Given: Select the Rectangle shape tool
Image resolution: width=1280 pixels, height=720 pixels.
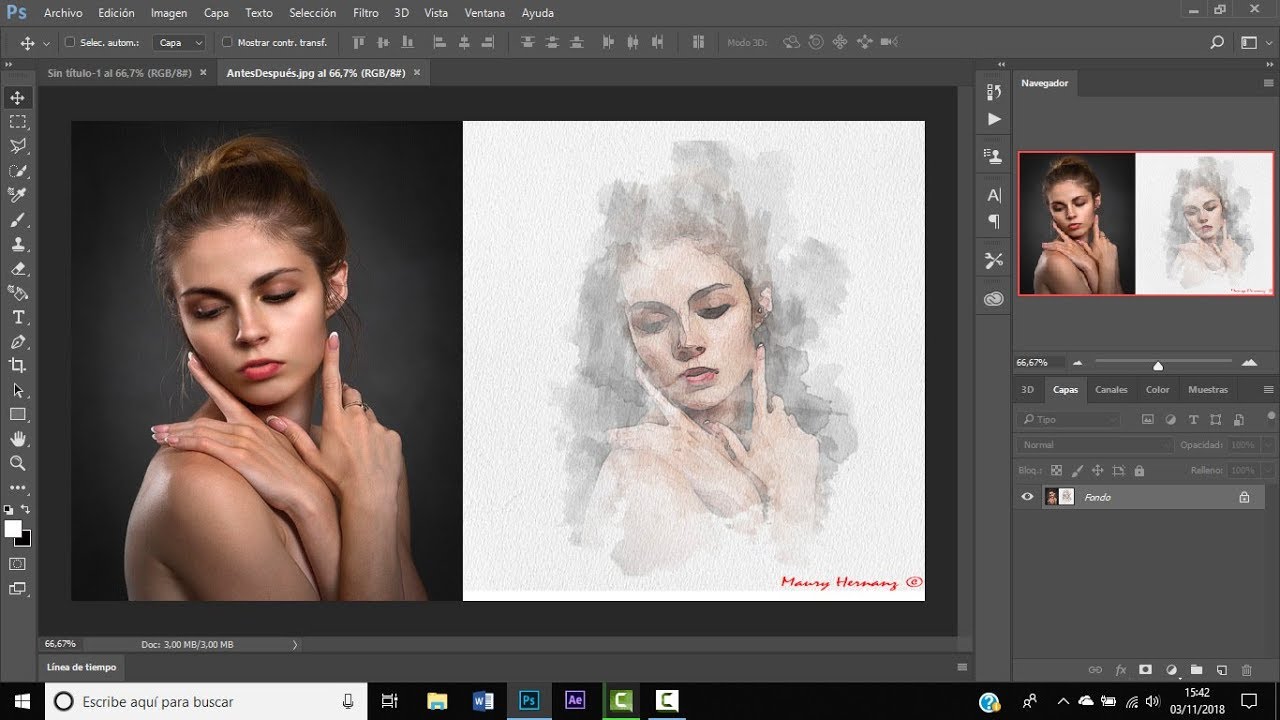Looking at the screenshot, I should click(18, 414).
